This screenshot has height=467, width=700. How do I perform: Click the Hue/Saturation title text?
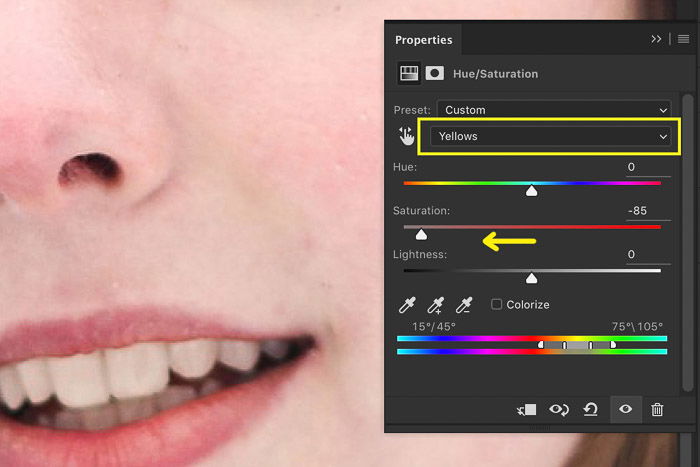pos(495,74)
